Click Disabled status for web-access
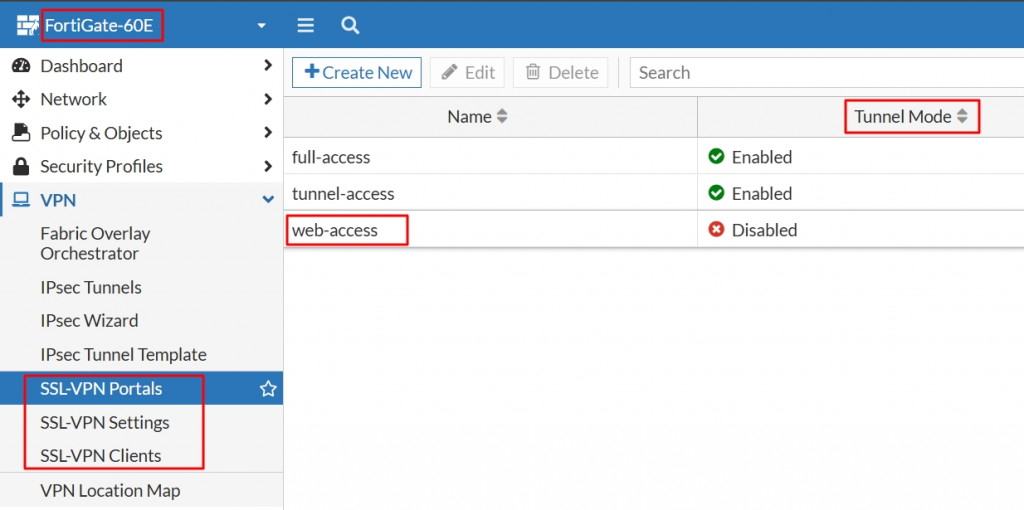1024x510 pixels. 764,230
